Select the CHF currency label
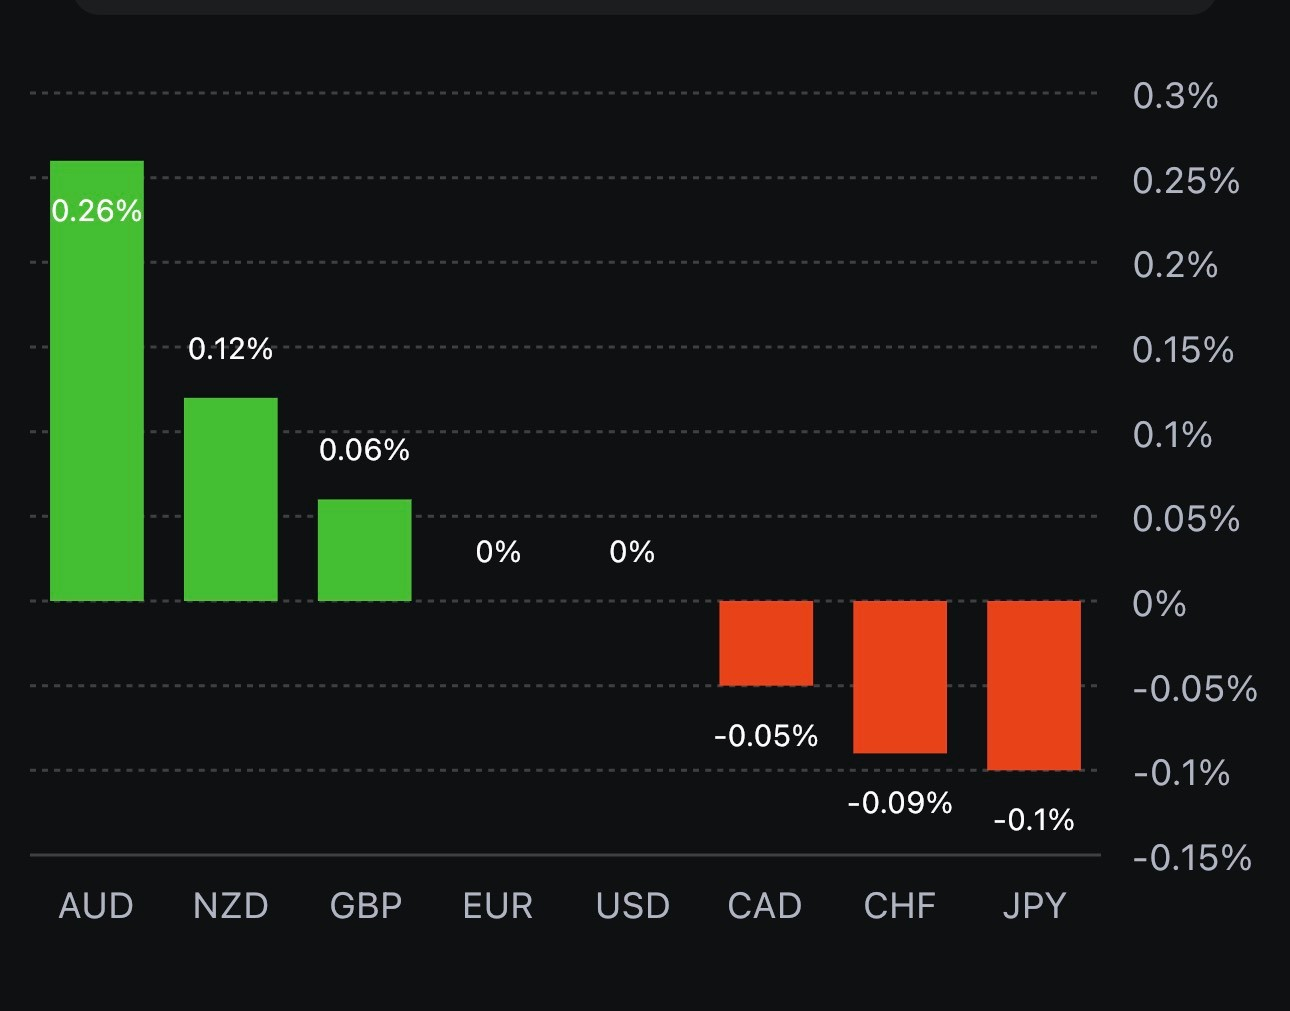 [899, 906]
